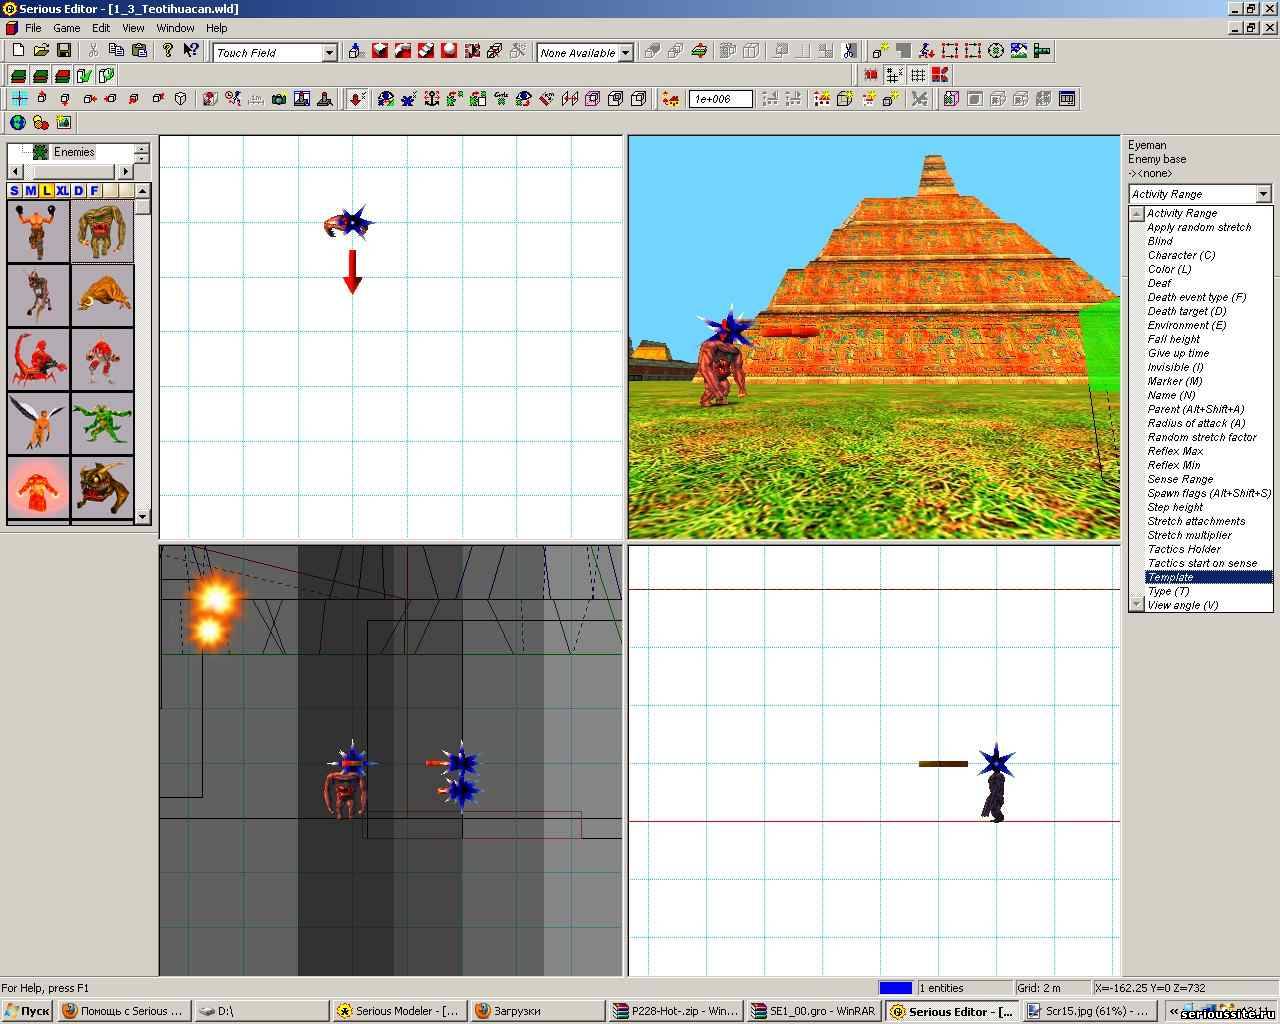This screenshot has width=1280, height=1024.
Task: Open the View menu
Action: point(133,28)
